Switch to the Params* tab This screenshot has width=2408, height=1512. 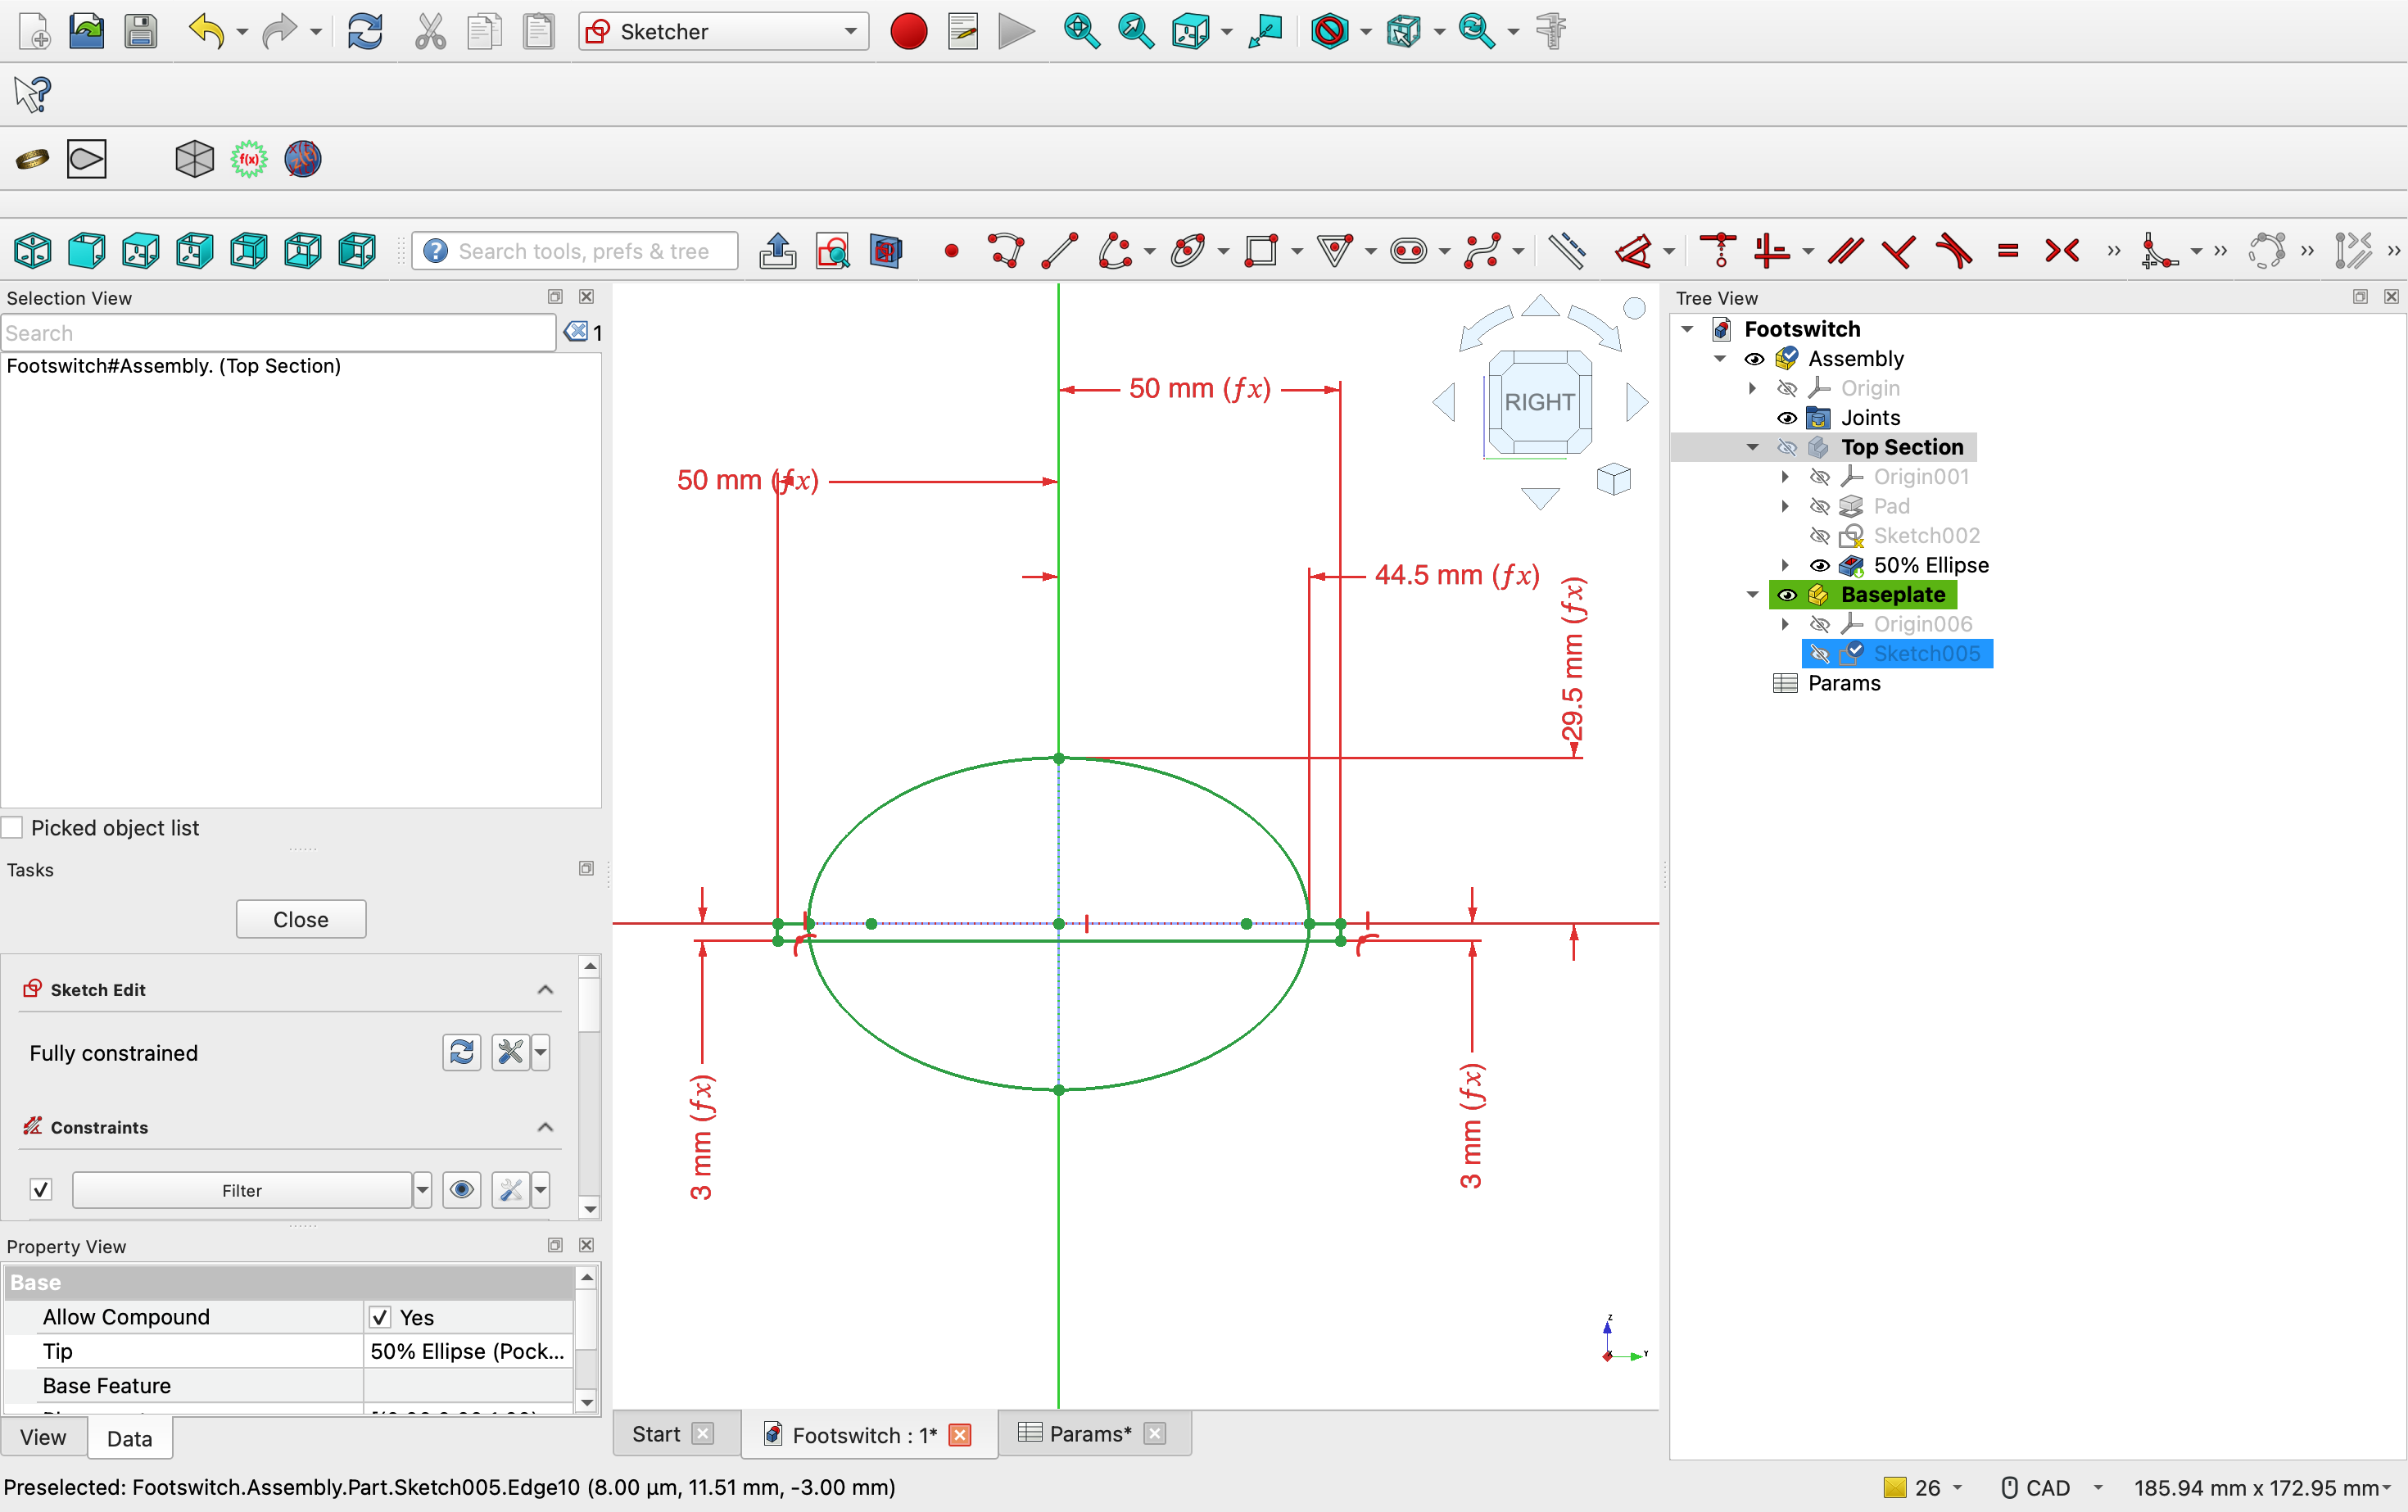click(x=1090, y=1434)
